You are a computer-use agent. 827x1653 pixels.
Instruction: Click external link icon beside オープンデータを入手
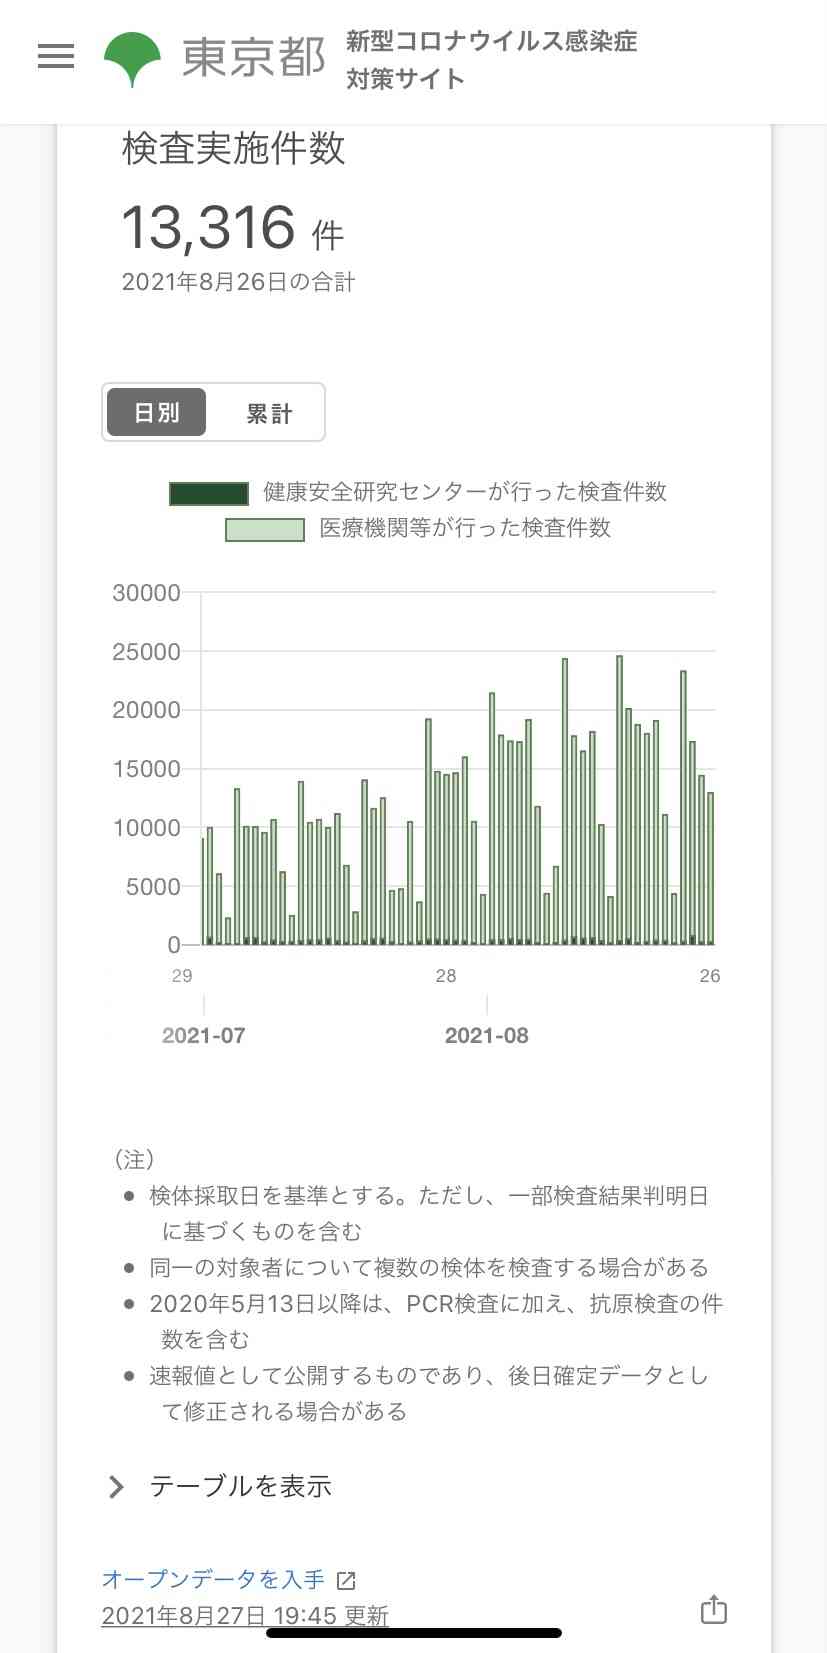coord(346,1580)
